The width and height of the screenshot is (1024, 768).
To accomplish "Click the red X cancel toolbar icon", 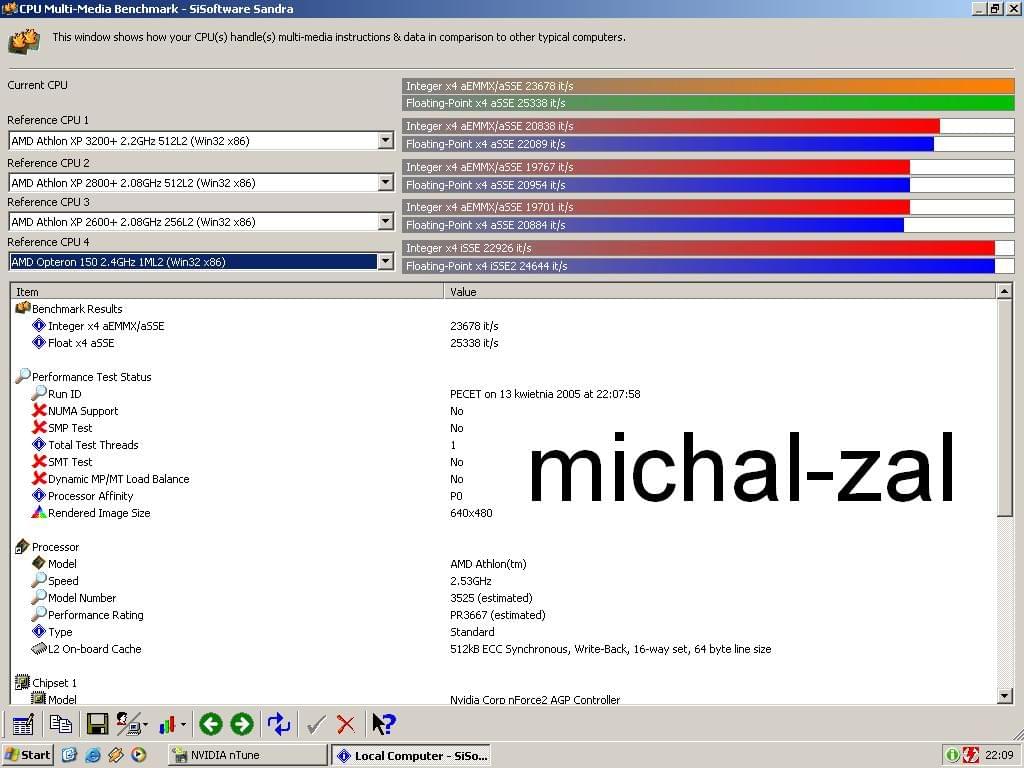I will coord(346,724).
